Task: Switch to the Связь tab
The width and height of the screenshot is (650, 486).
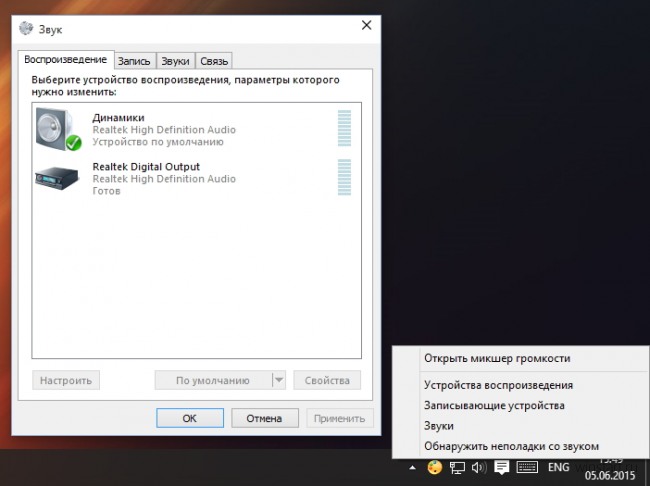Action: point(214,61)
